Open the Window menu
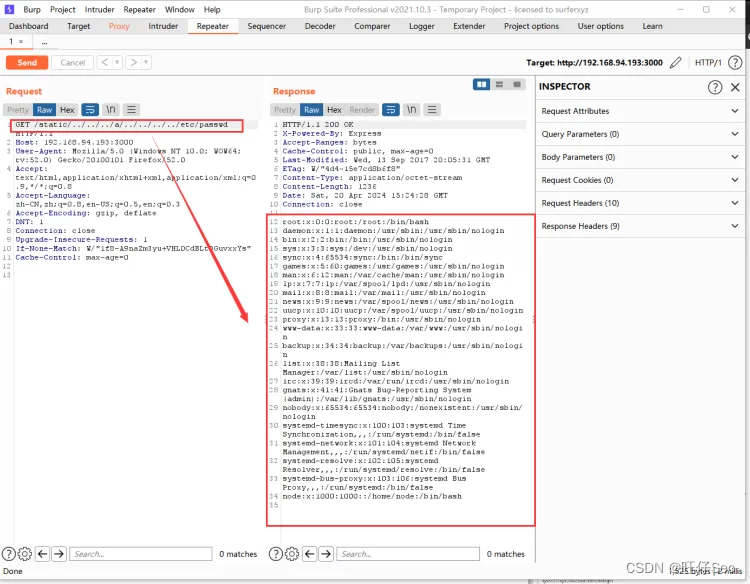Viewport: 750px width, 584px height. coord(179,10)
